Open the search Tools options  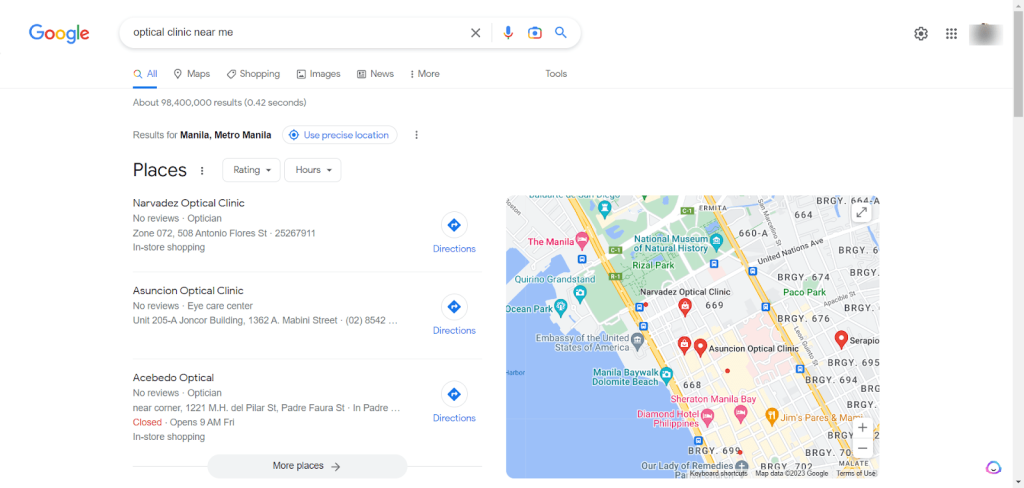556,74
